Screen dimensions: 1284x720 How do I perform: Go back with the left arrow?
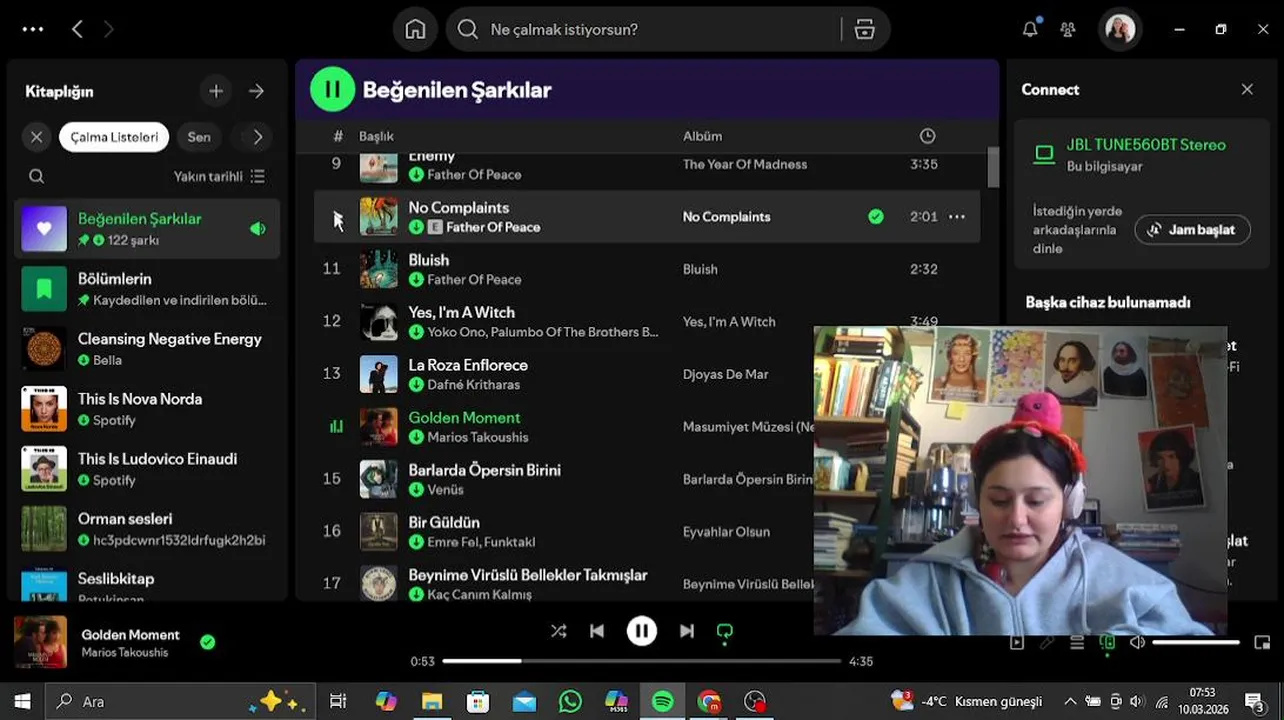click(x=77, y=29)
